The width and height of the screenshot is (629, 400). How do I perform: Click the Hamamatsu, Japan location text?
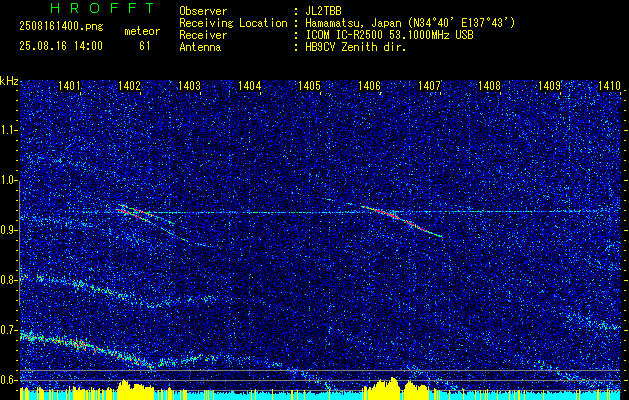410,23
